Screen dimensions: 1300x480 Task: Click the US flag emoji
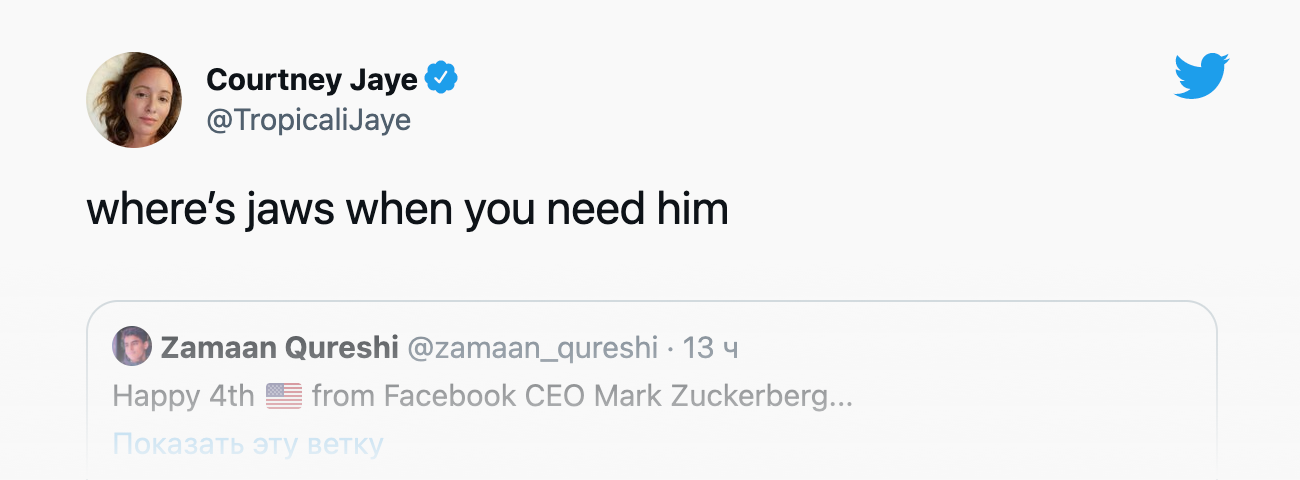tap(284, 397)
